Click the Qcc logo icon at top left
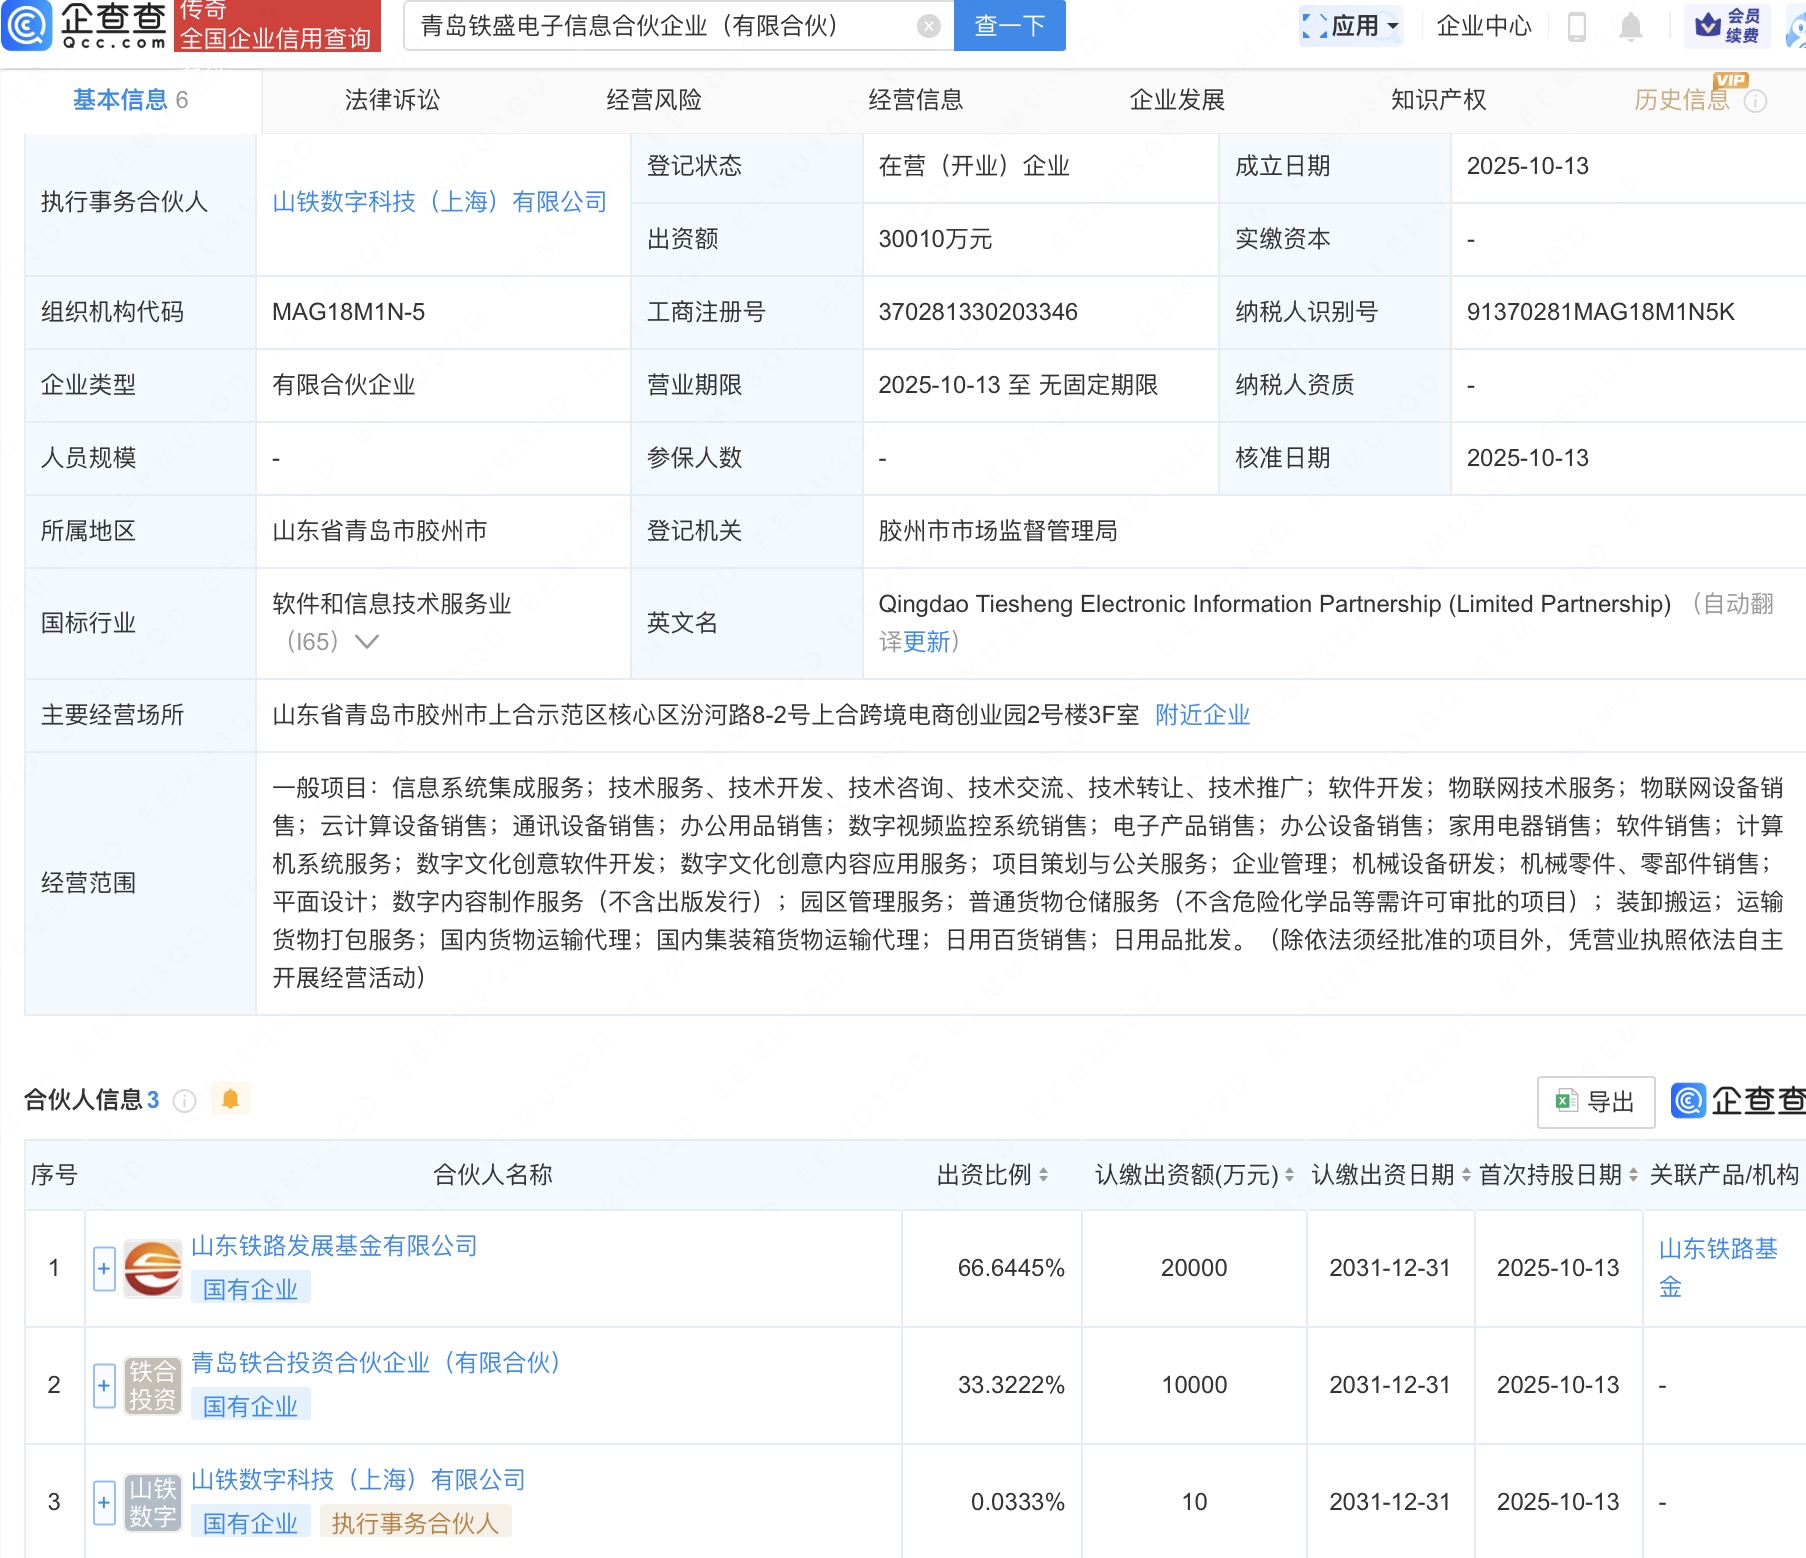The width and height of the screenshot is (1806, 1558). point(27,26)
